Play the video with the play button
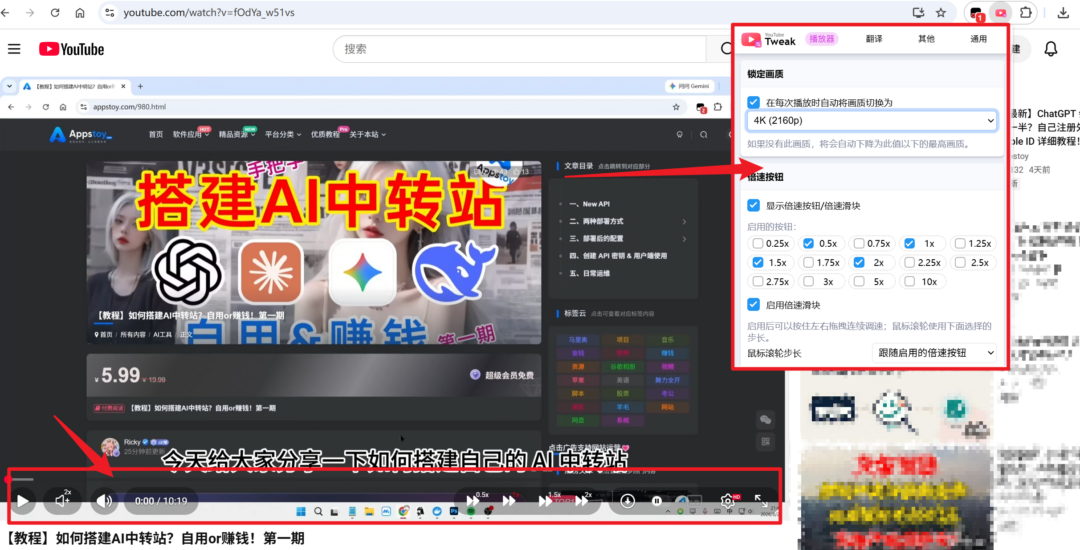Viewport: 1080px width, 550px height. pos(23,500)
